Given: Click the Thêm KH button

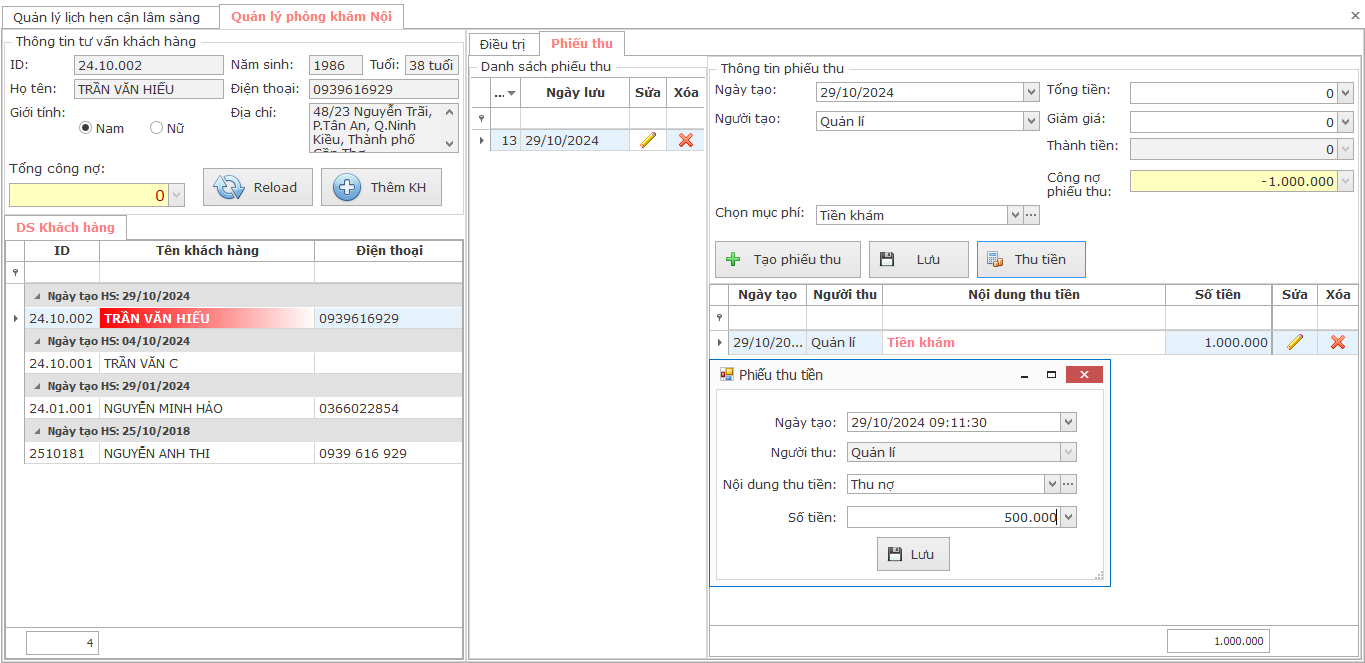Looking at the screenshot, I should (381, 187).
